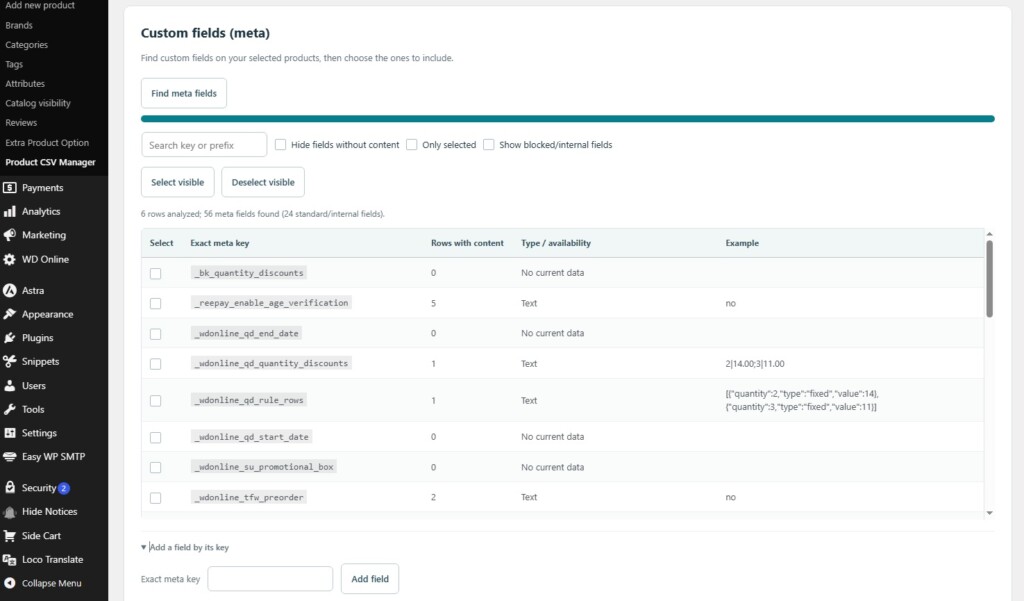Click the Appearance paintbrush icon
This screenshot has width=1024, height=601.
[10, 314]
